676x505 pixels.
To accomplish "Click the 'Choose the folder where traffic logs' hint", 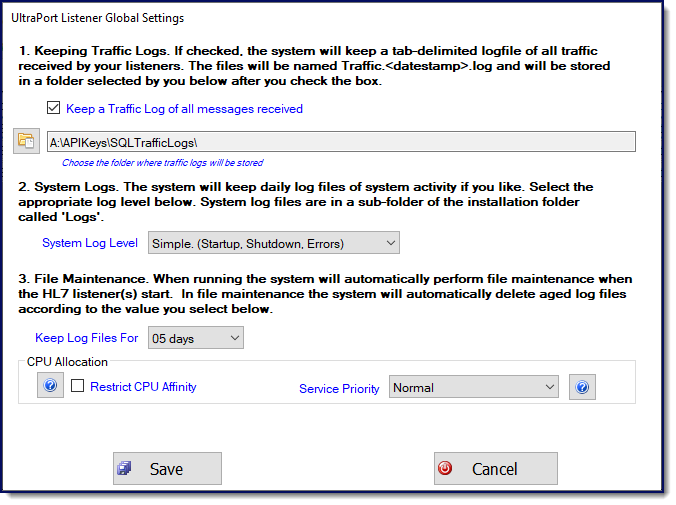I will [x=163, y=163].
